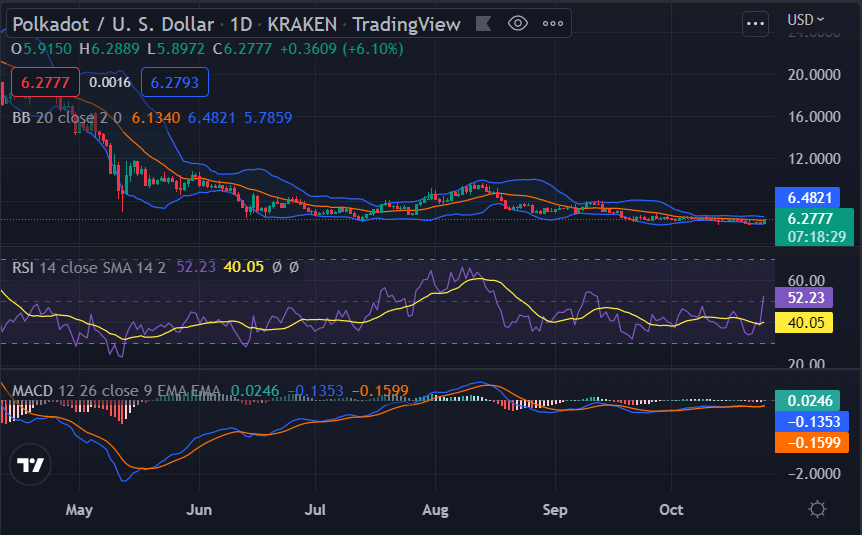Click the Jul label on time axis
Image resolution: width=862 pixels, height=535 pixels.
click(315, 510)
